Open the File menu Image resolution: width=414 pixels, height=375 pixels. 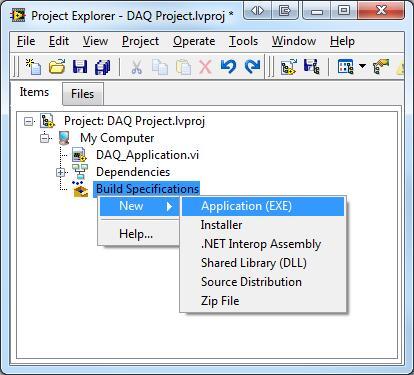click(x=26, y=41)
